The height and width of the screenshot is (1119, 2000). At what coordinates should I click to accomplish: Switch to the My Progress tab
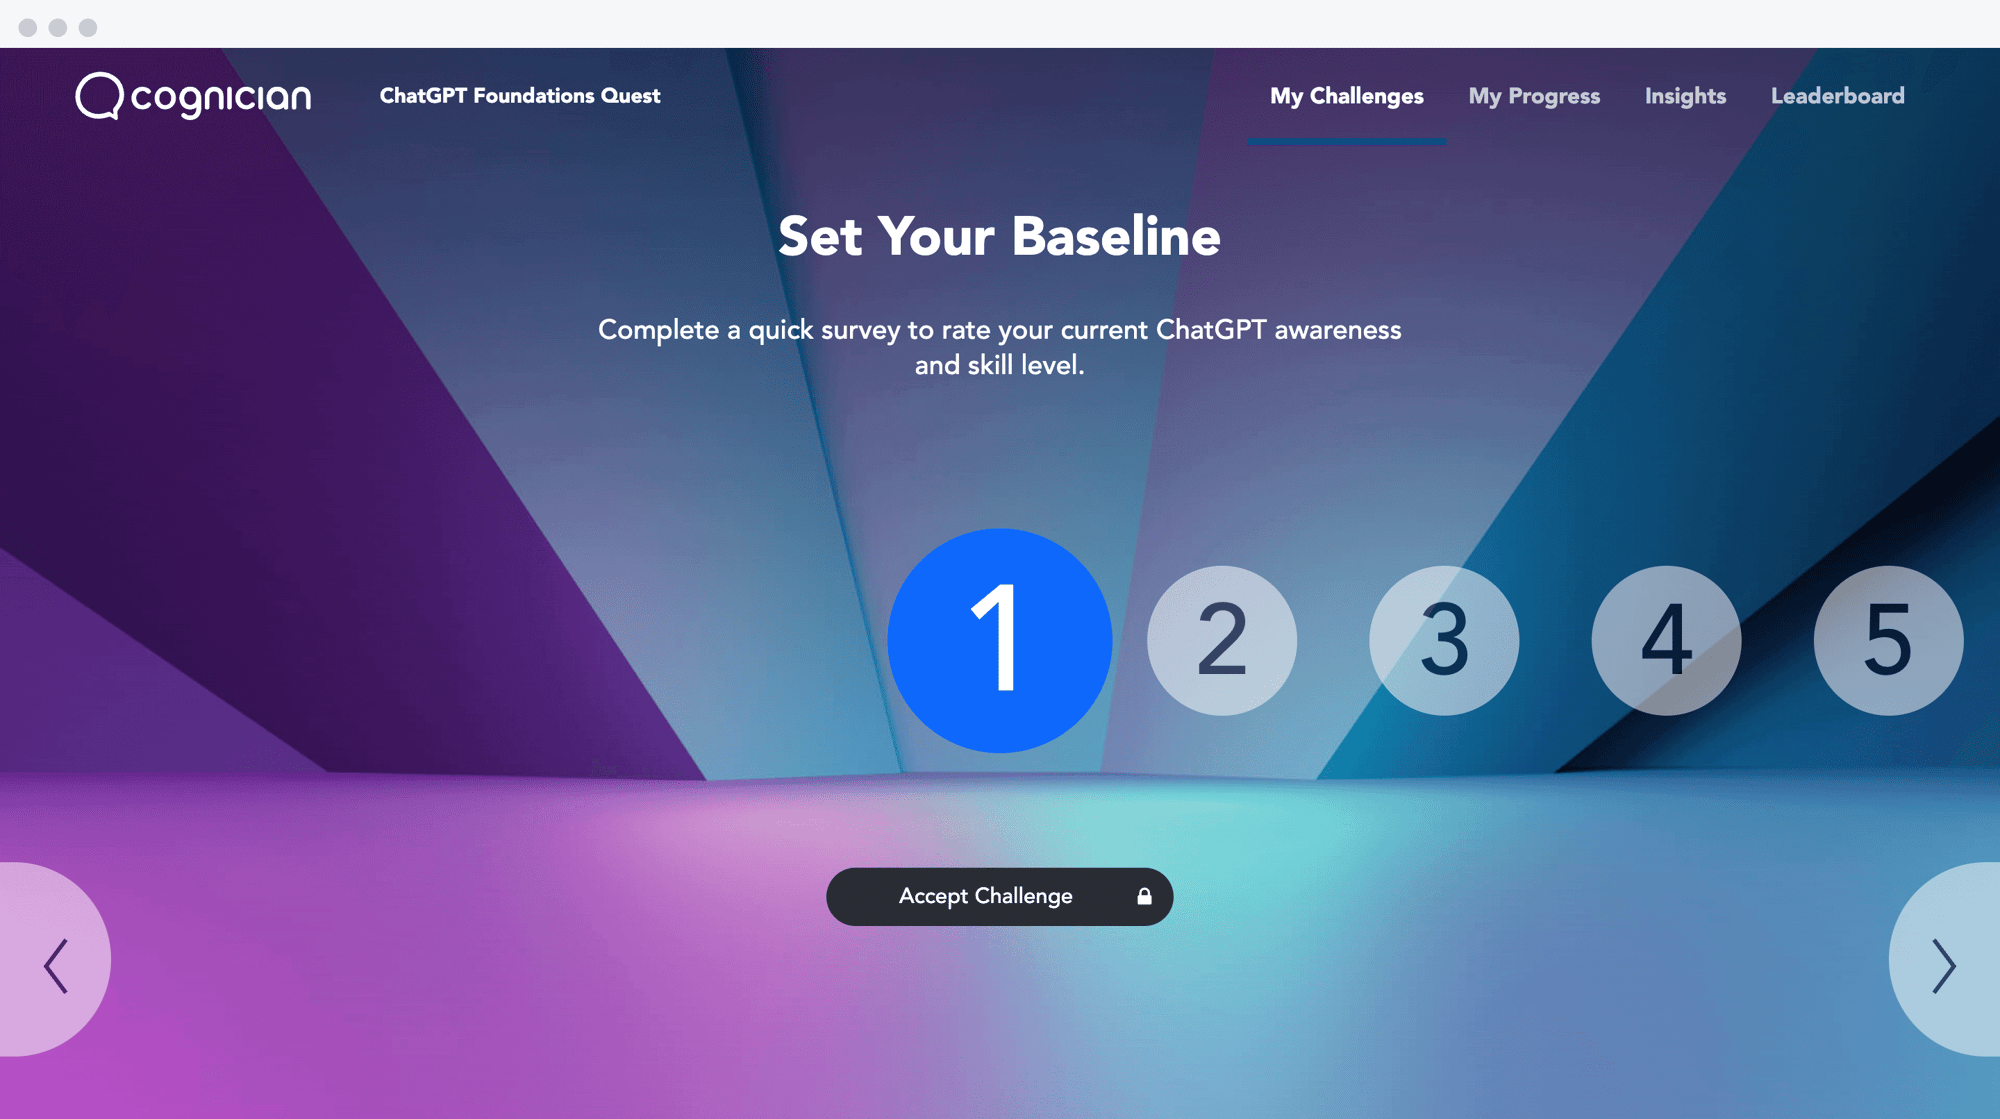click(x=1533, y=95)
